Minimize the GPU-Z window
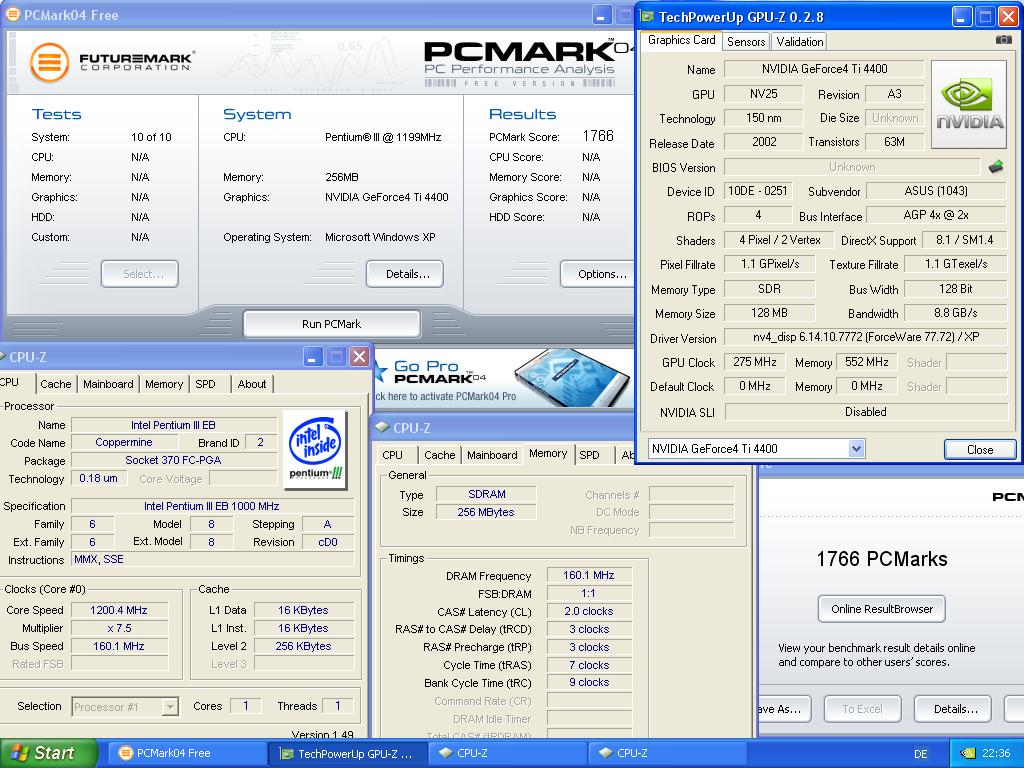The height and width of the screenshot is (768, 1024). tap(961, 17)
